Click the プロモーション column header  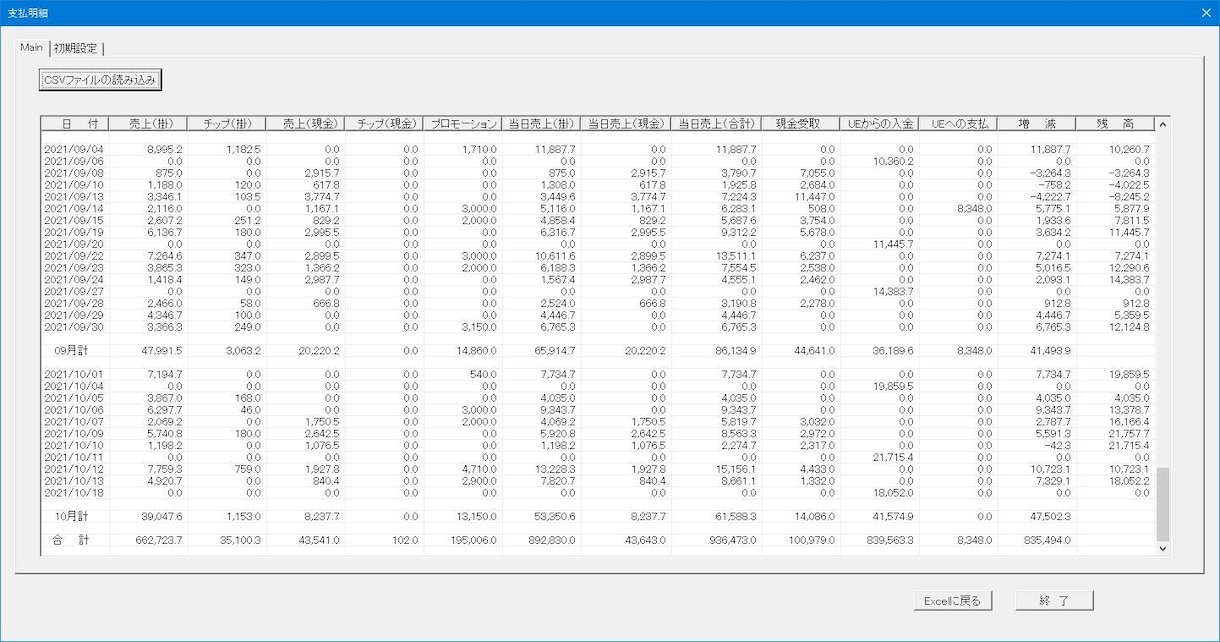tap(462, 124)
